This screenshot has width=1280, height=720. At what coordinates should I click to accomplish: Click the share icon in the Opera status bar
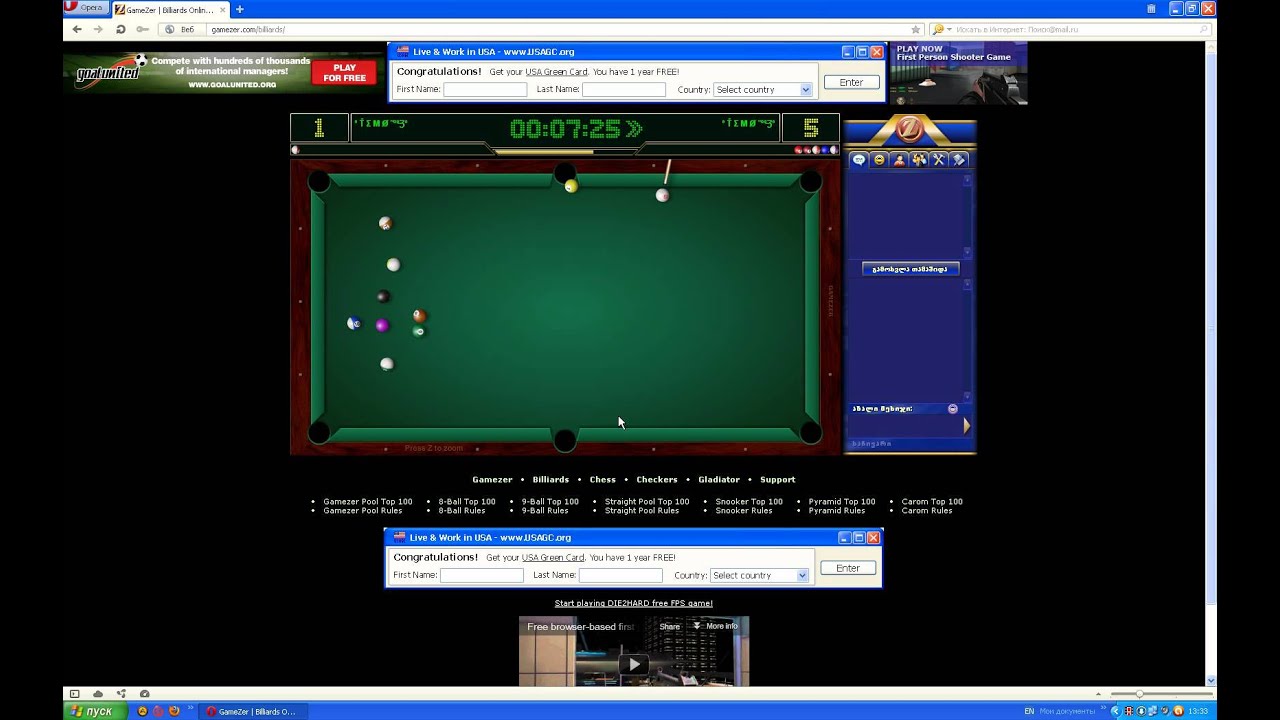(x=121, y=693)
